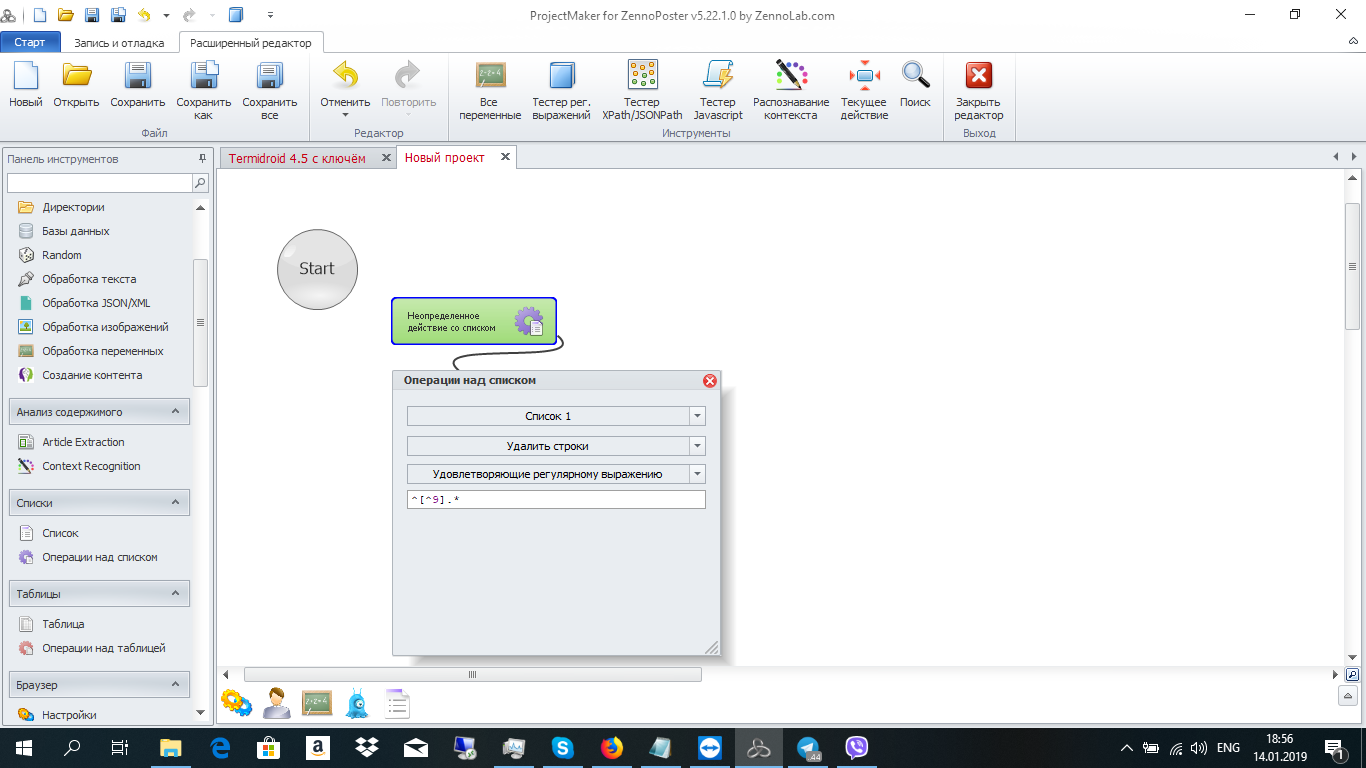Switch to Termidroid 4.5 с ключём tab
The width and height of the screenshot is (1366, 768).
(297, 158)
